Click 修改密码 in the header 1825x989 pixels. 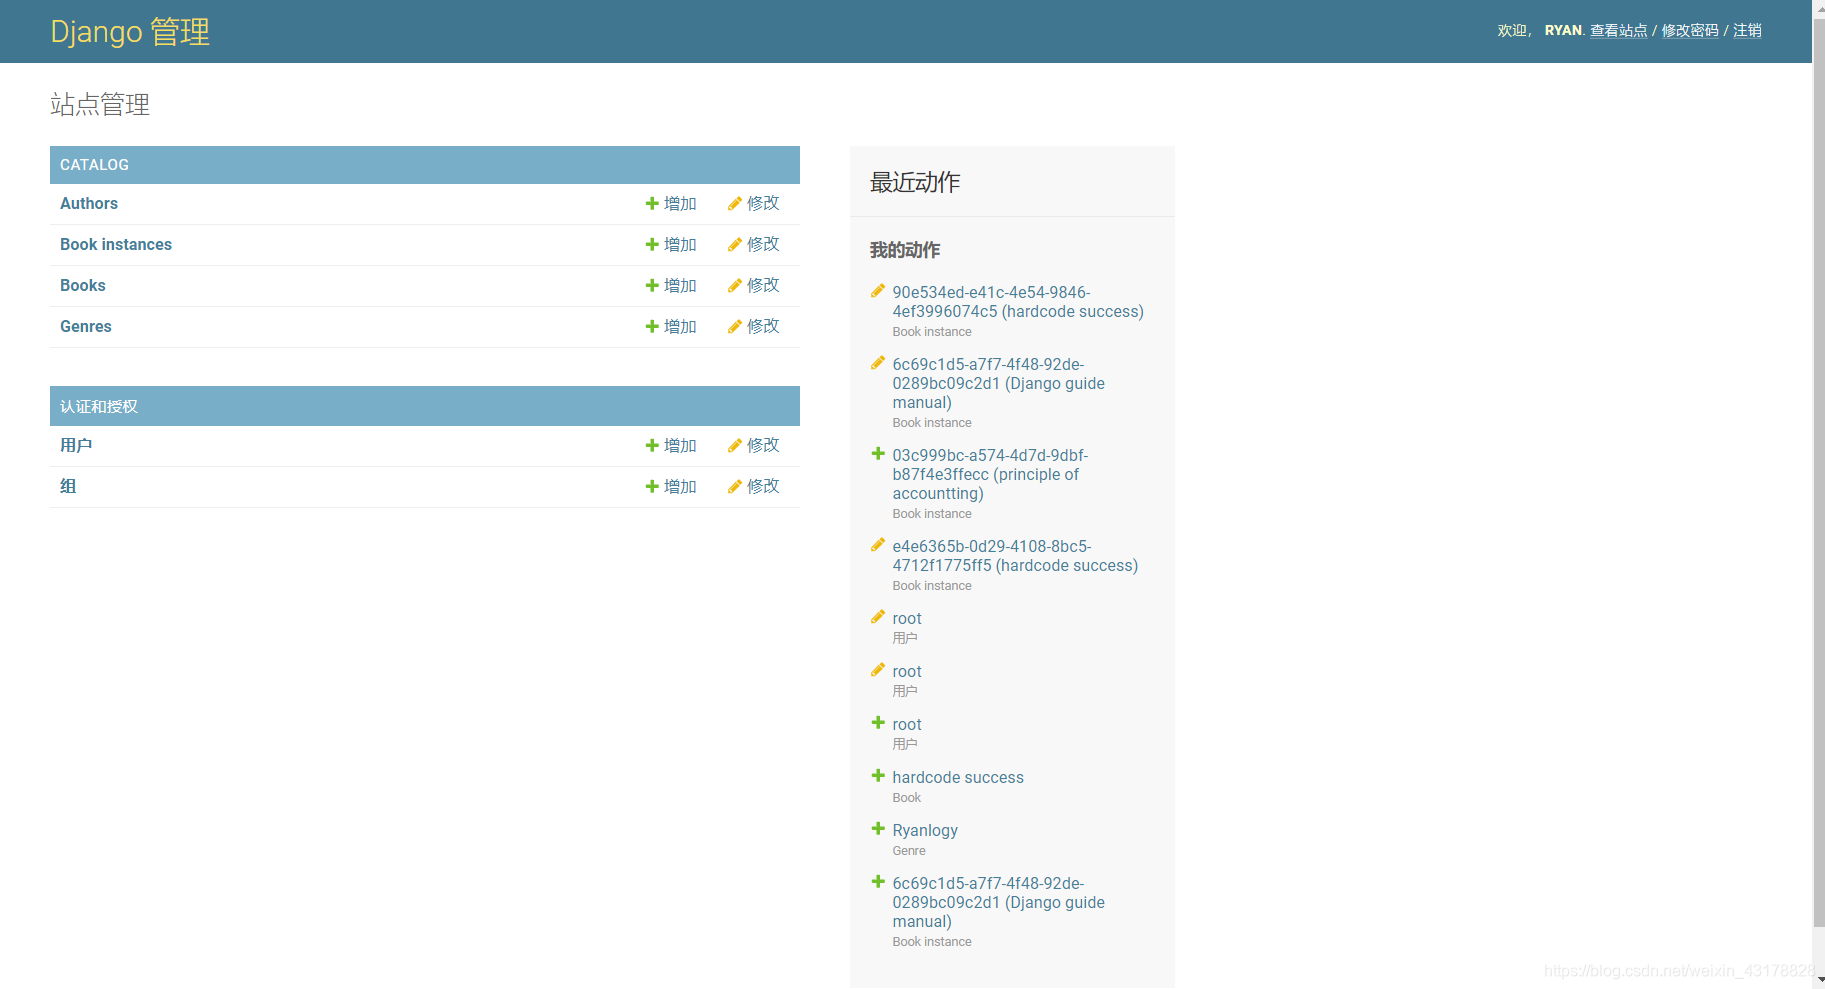pyautogui.click(x=1690, y=30)
